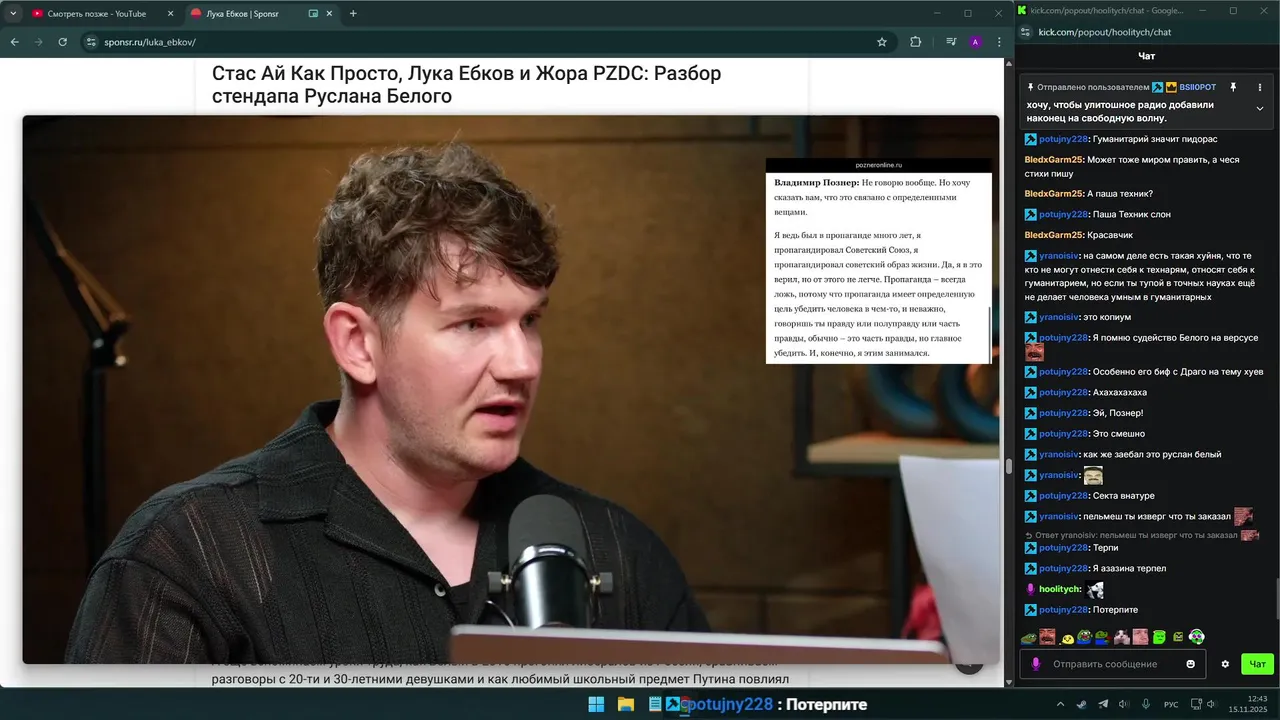Select the laughing Pepe emote
This screenshot has width=1280, height=720.
coord(1084,637)
